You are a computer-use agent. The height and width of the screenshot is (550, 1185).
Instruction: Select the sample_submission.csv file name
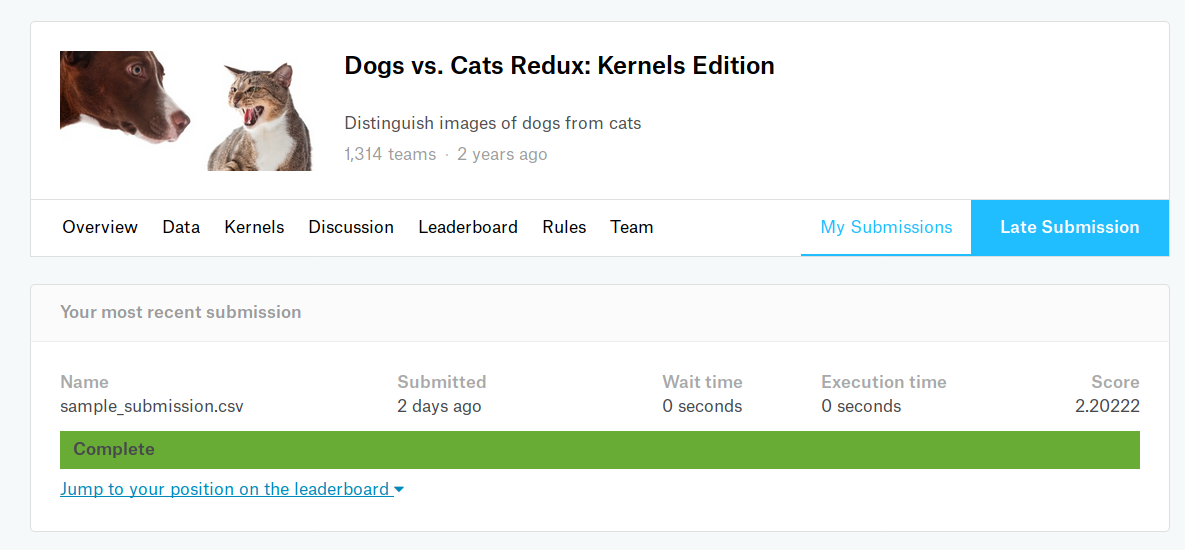152,406
